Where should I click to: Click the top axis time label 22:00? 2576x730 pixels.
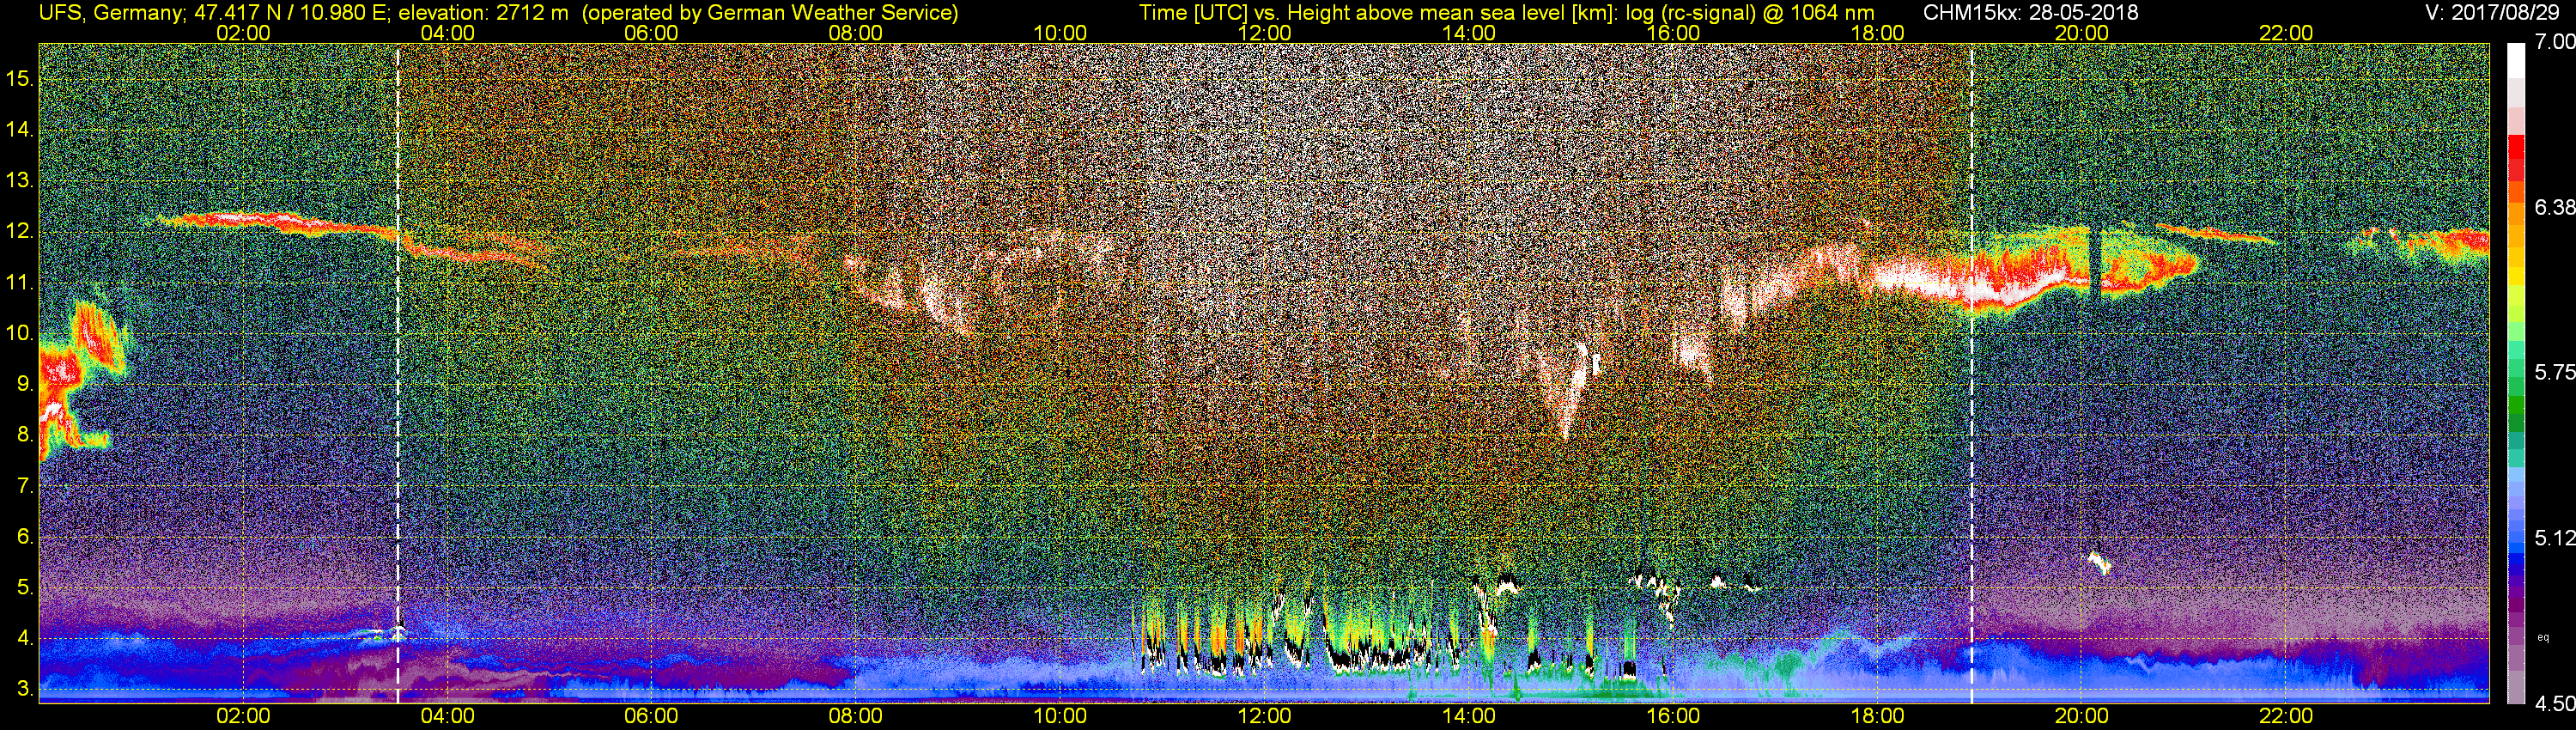pos(2286,33)
